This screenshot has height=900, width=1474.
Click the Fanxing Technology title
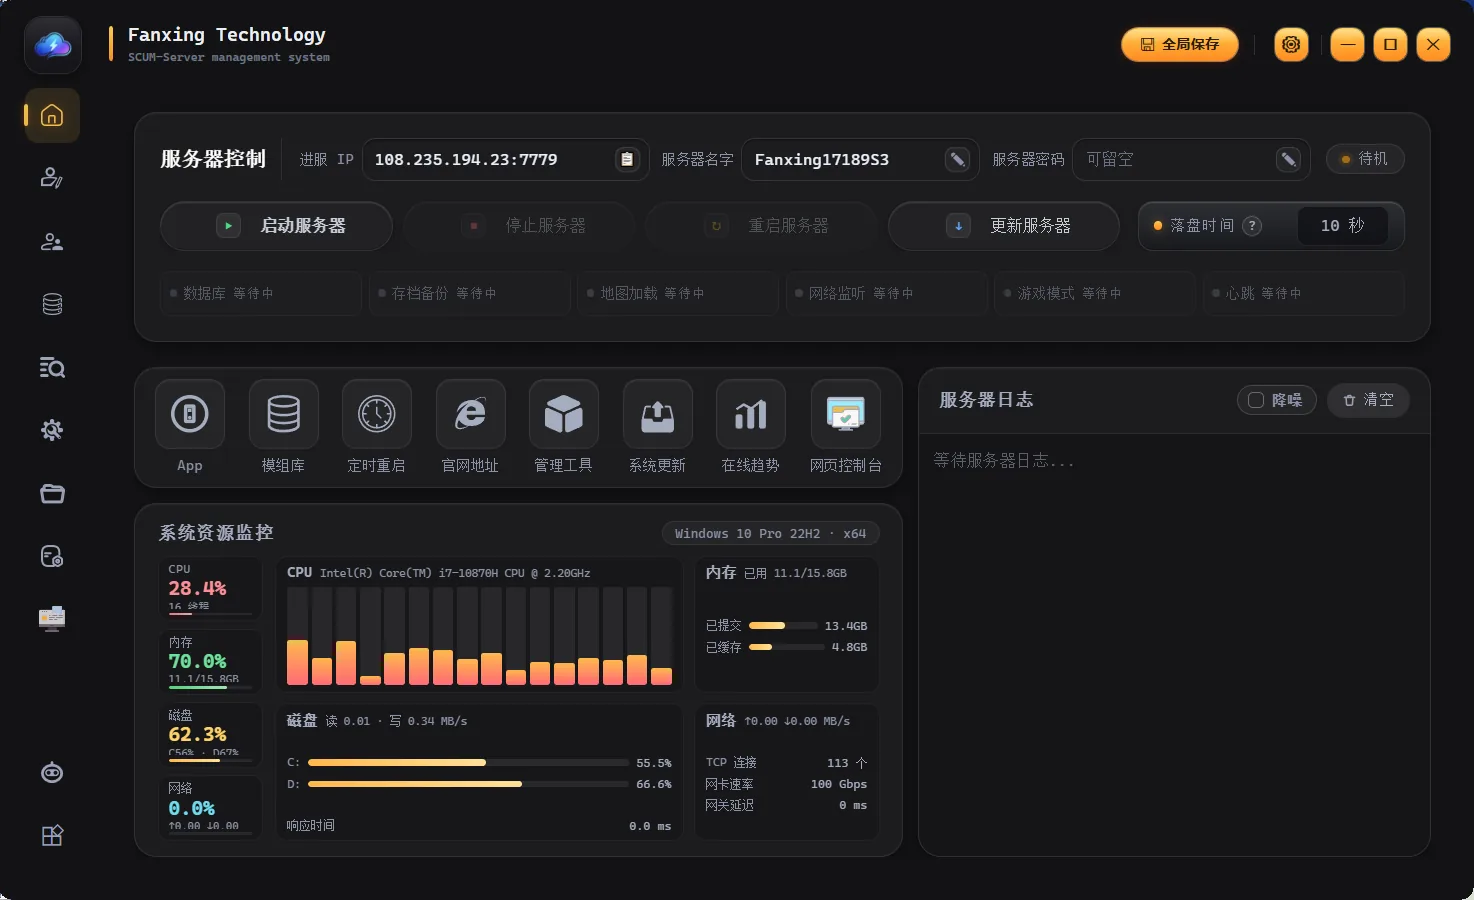point(227,35)
